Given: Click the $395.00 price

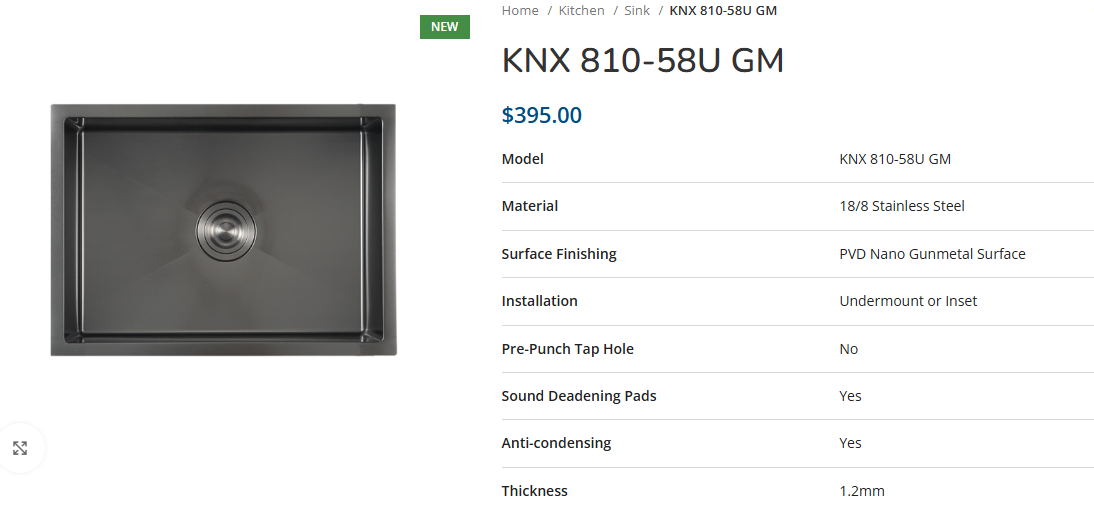Looking at the screenshot, I should pyautogui.click(x=541, y=115).
